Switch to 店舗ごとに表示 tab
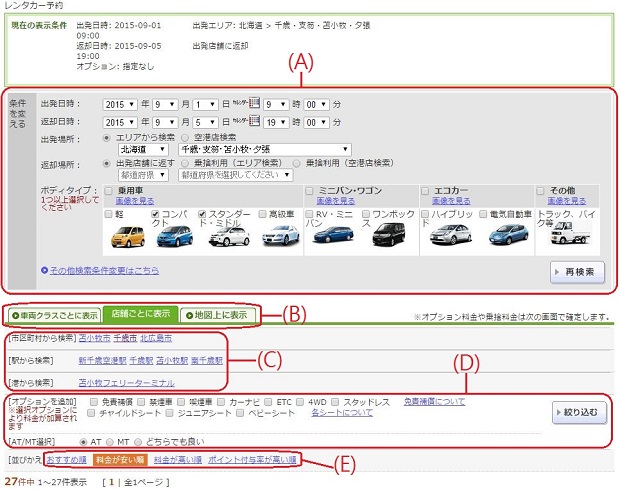This screenshot has width=620, height=489. (x=140, y=313)
